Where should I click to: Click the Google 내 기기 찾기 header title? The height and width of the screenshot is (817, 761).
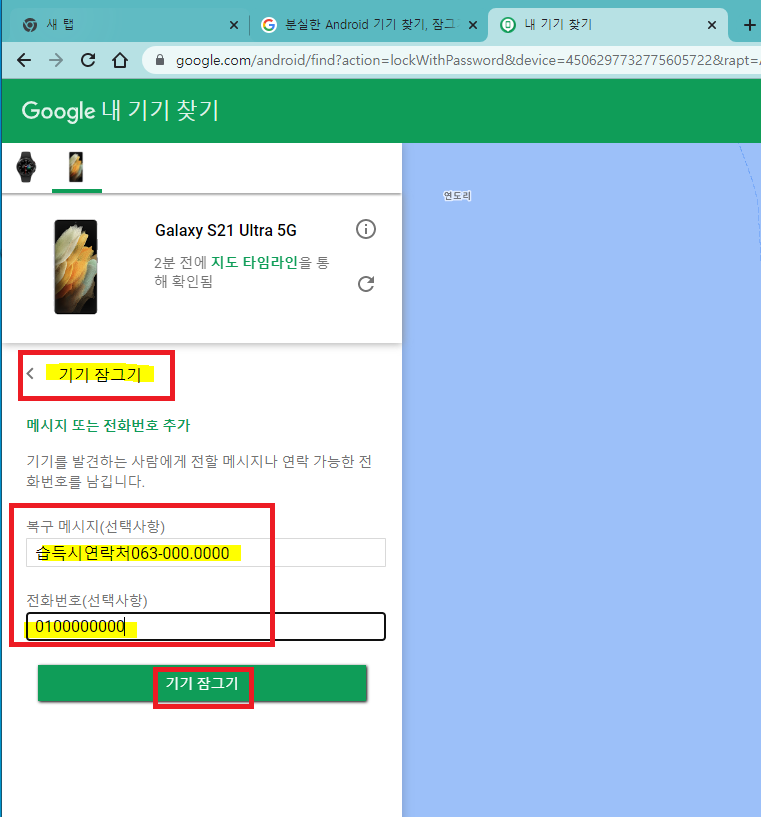tap(120, 110)
